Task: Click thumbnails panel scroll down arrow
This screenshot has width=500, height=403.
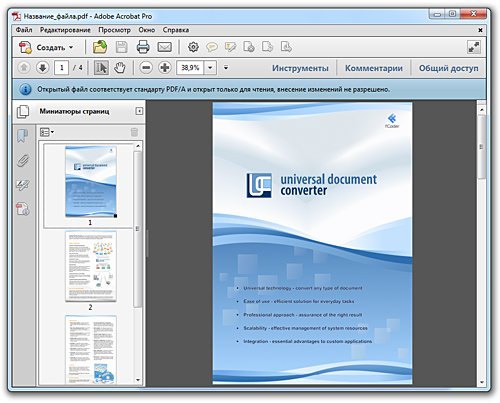Action: [x=138, y=380]
